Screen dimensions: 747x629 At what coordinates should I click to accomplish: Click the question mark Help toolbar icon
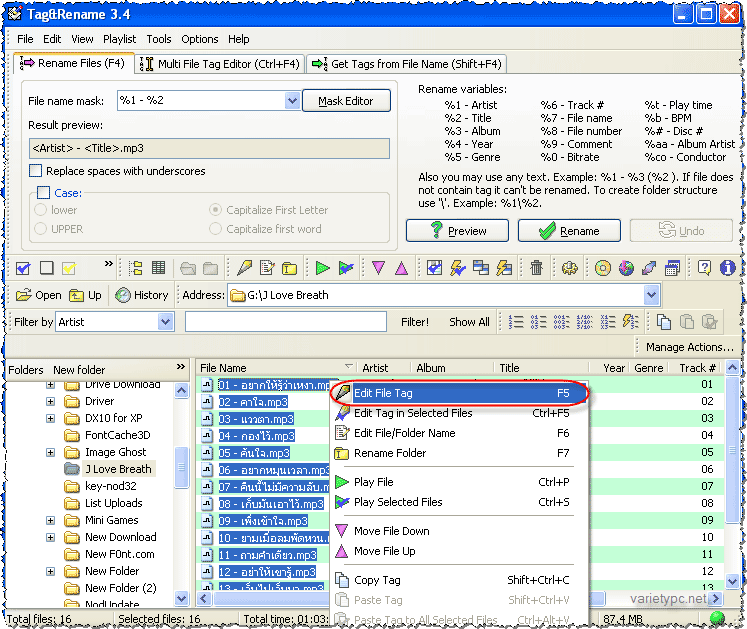tap(704, 268)
